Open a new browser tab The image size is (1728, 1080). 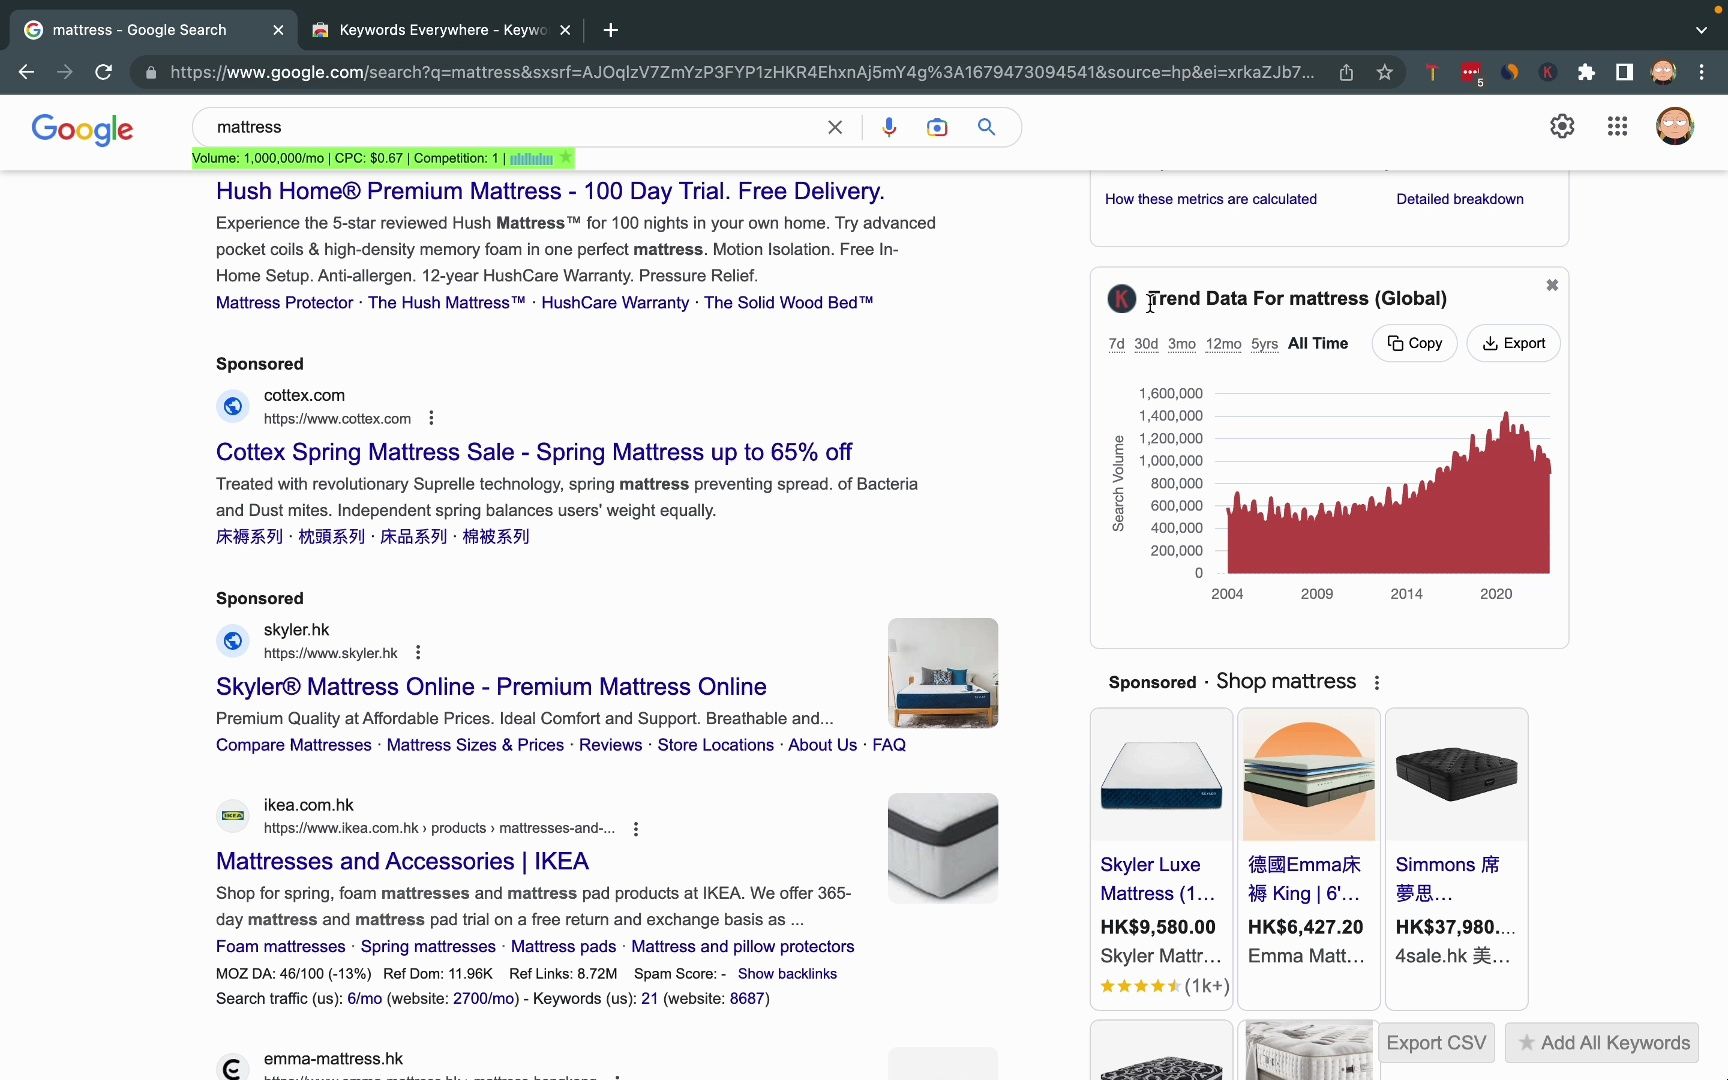tap(611, 30)
